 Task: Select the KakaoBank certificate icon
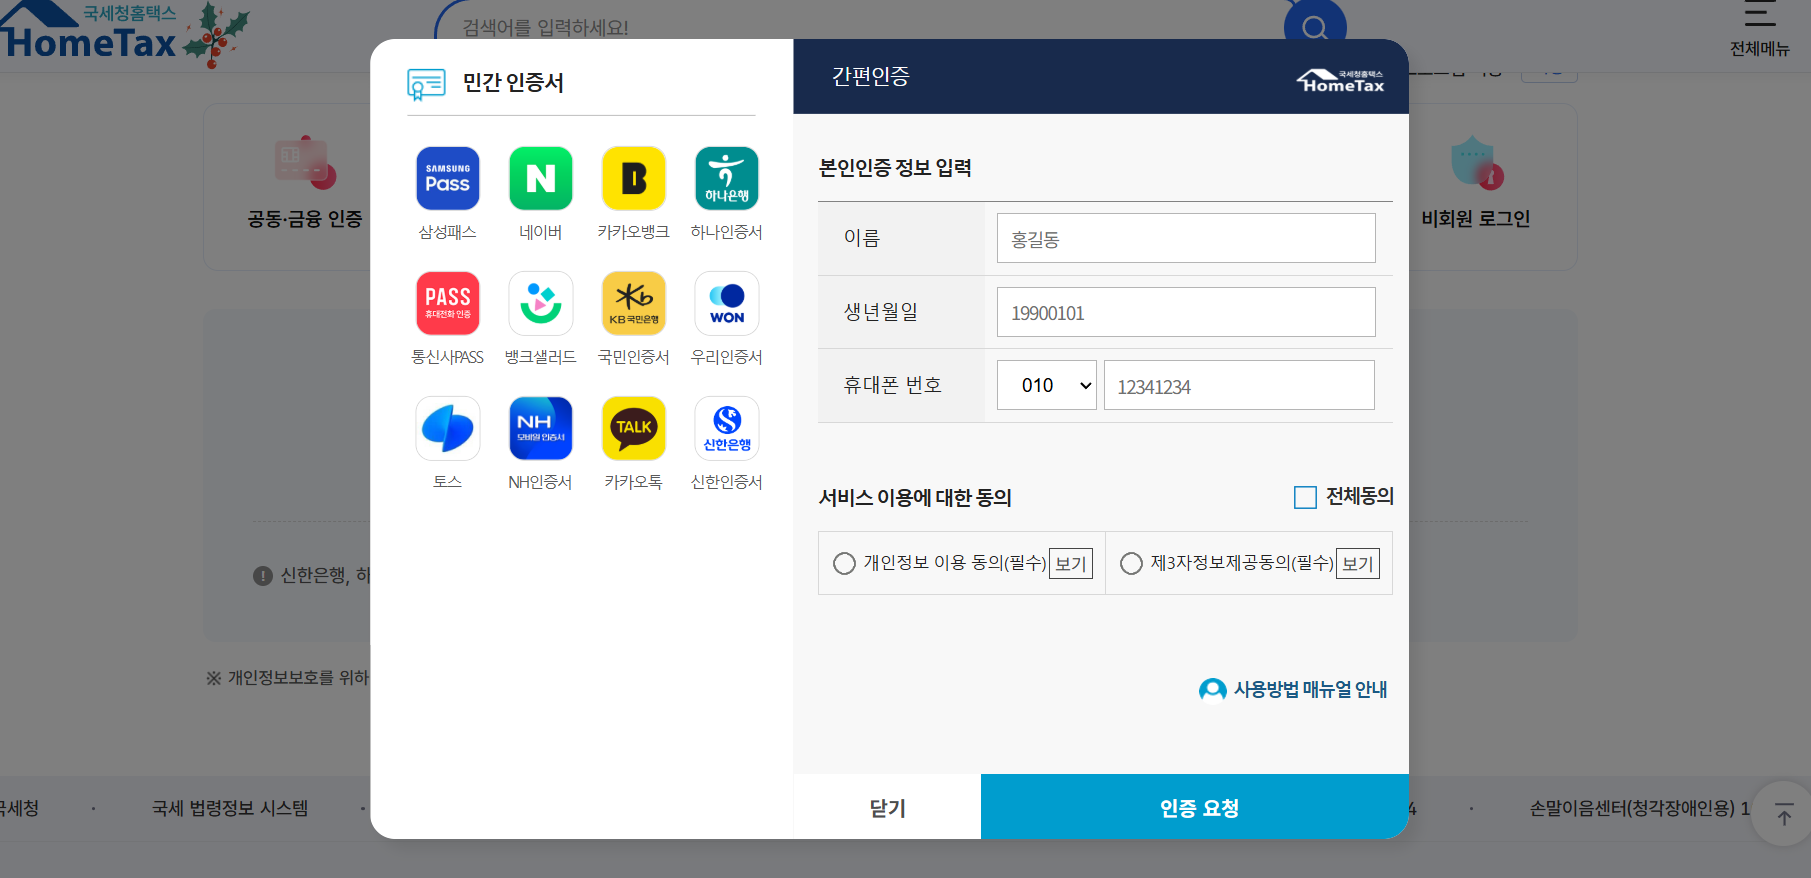click(633, 179)
